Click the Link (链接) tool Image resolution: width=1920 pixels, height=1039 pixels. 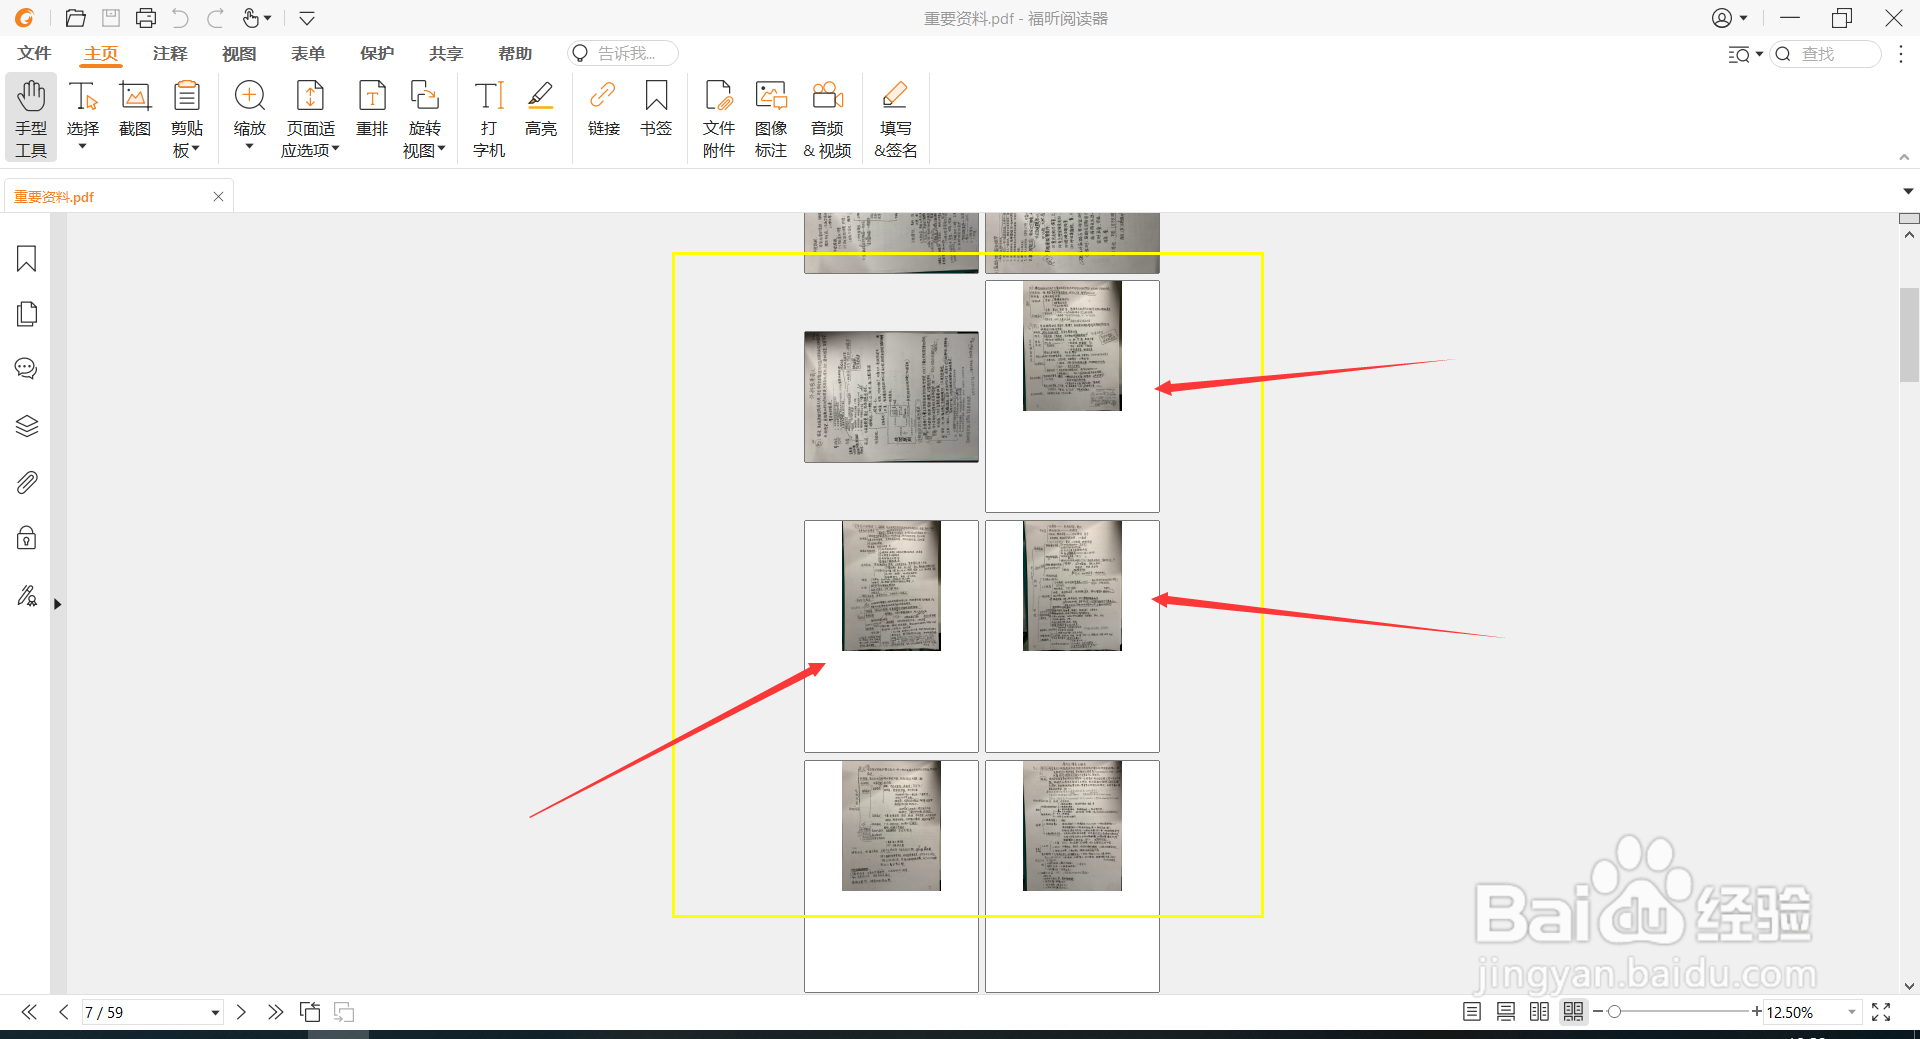click(604, 108)
